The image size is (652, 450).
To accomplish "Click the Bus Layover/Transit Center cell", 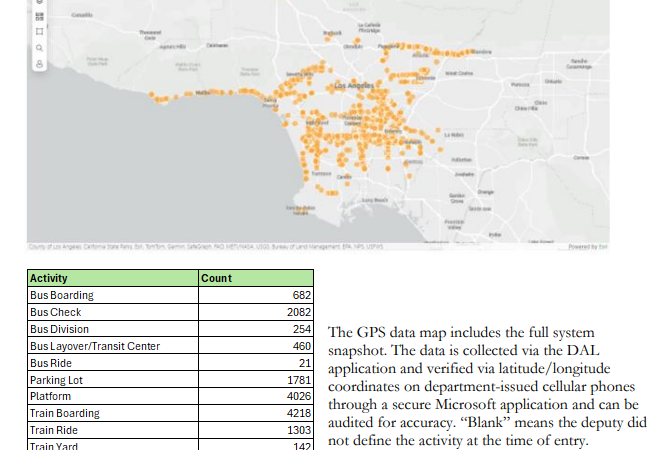I will coord(95,346).
